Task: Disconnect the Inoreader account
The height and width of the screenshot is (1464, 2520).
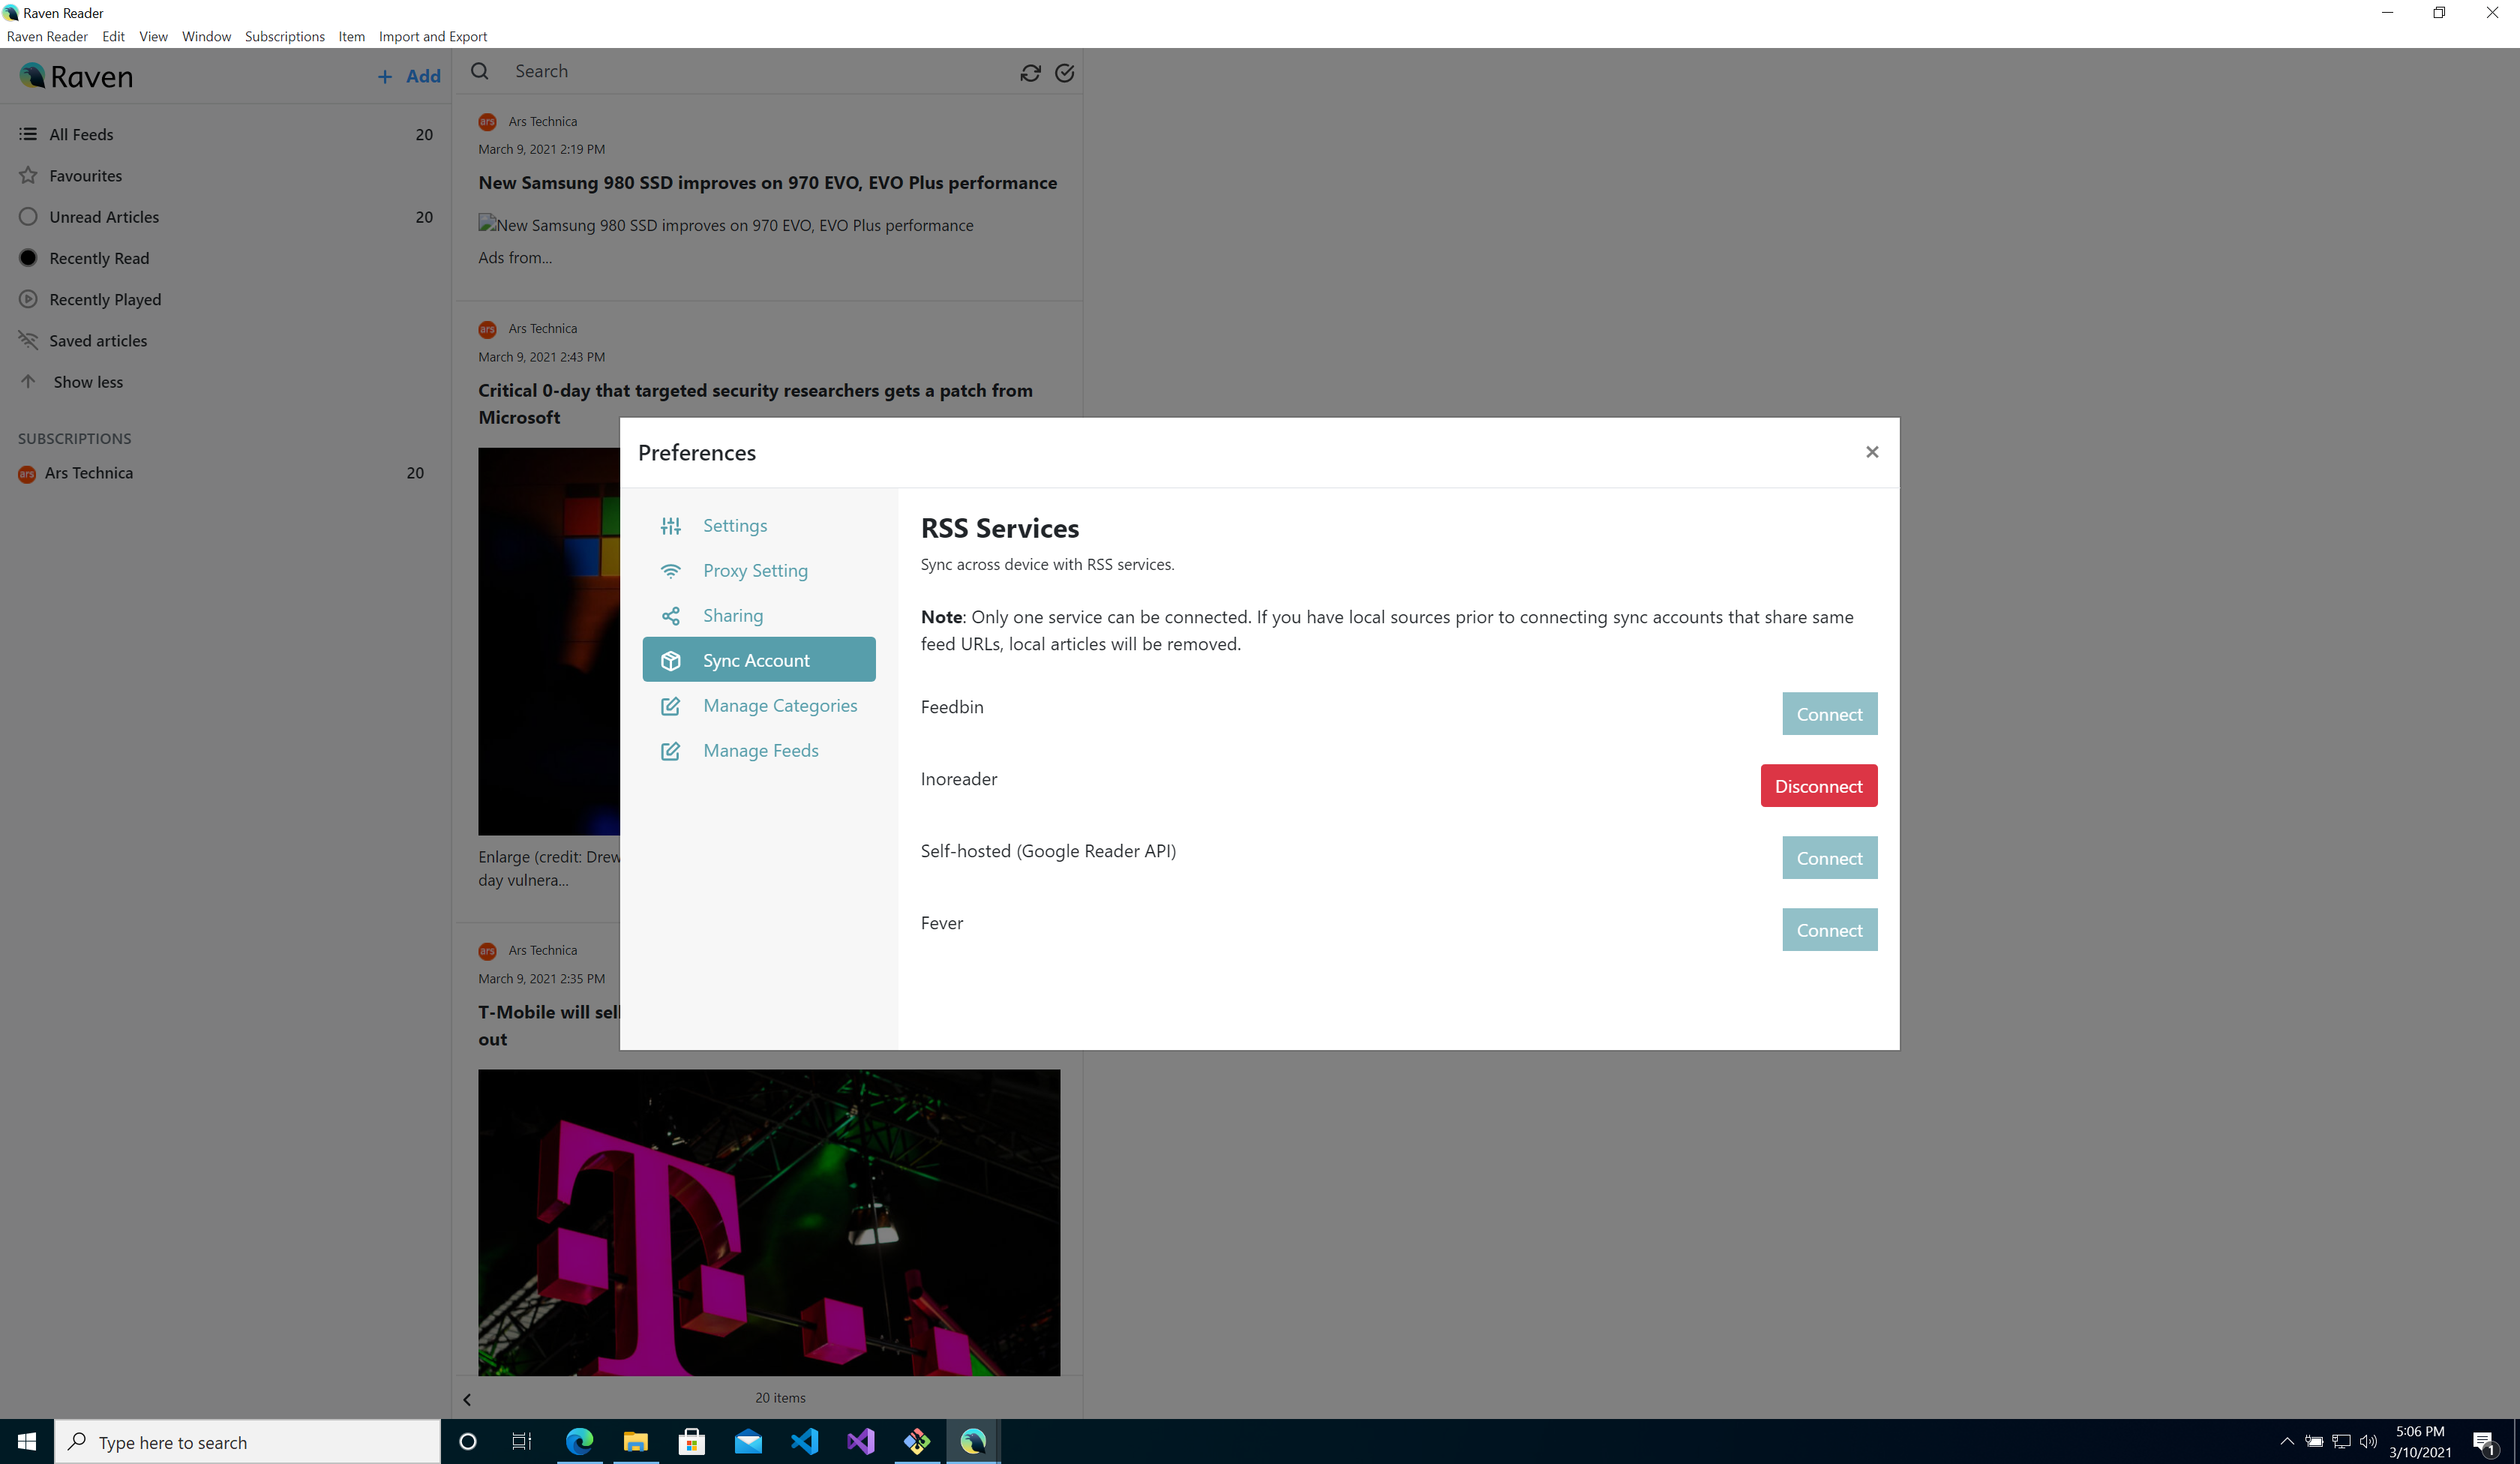Action: click(x=1818, y=785)
